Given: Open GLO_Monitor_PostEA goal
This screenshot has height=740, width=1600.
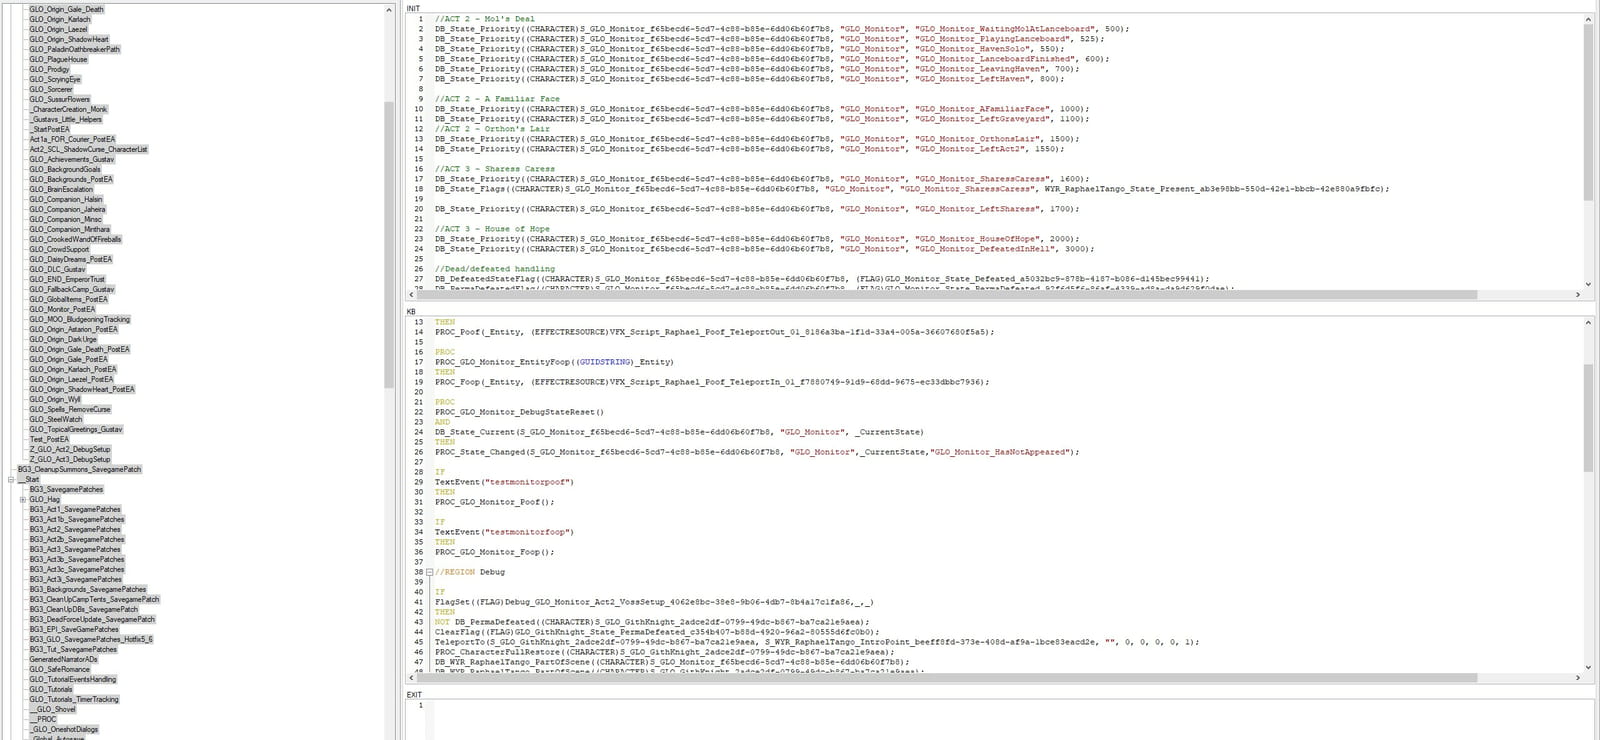Looking at the screenshot, I should 62,309.
